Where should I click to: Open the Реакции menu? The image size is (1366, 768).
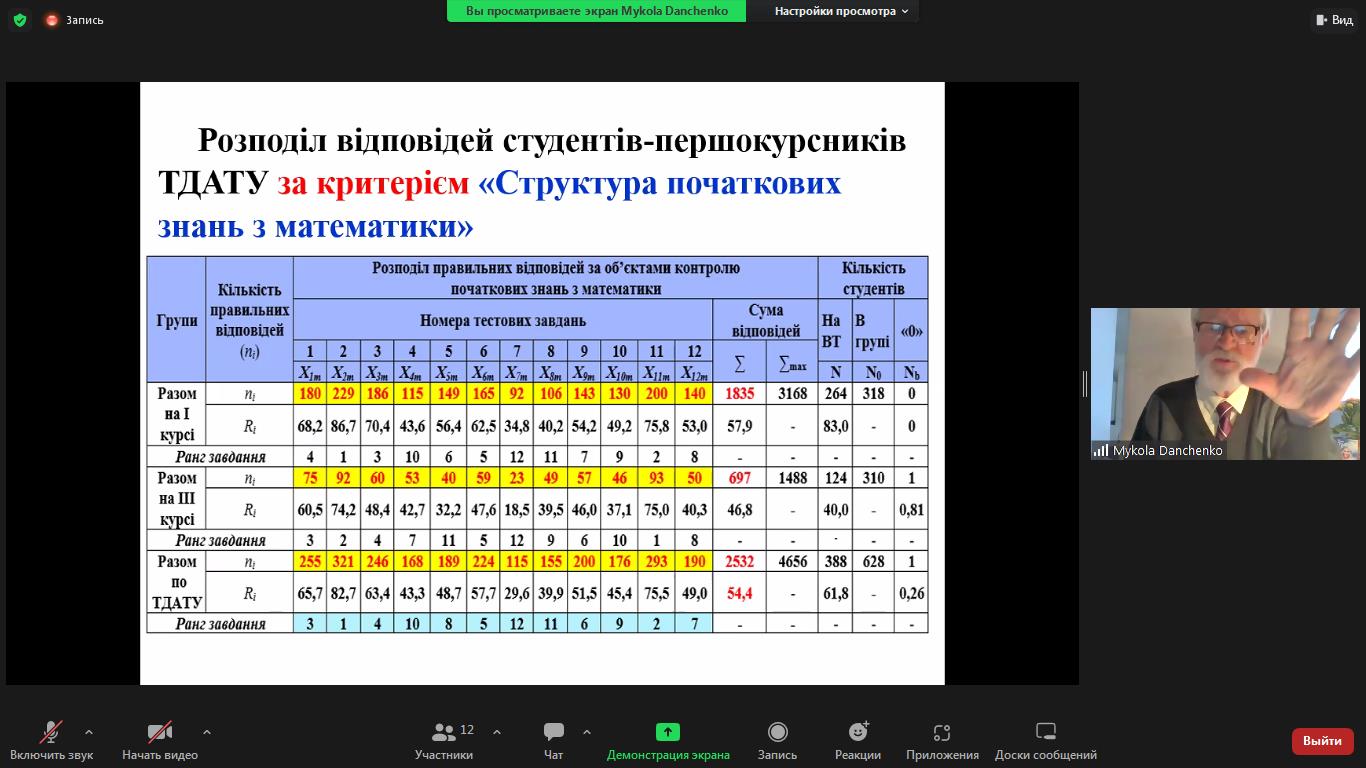click(858, 740)
